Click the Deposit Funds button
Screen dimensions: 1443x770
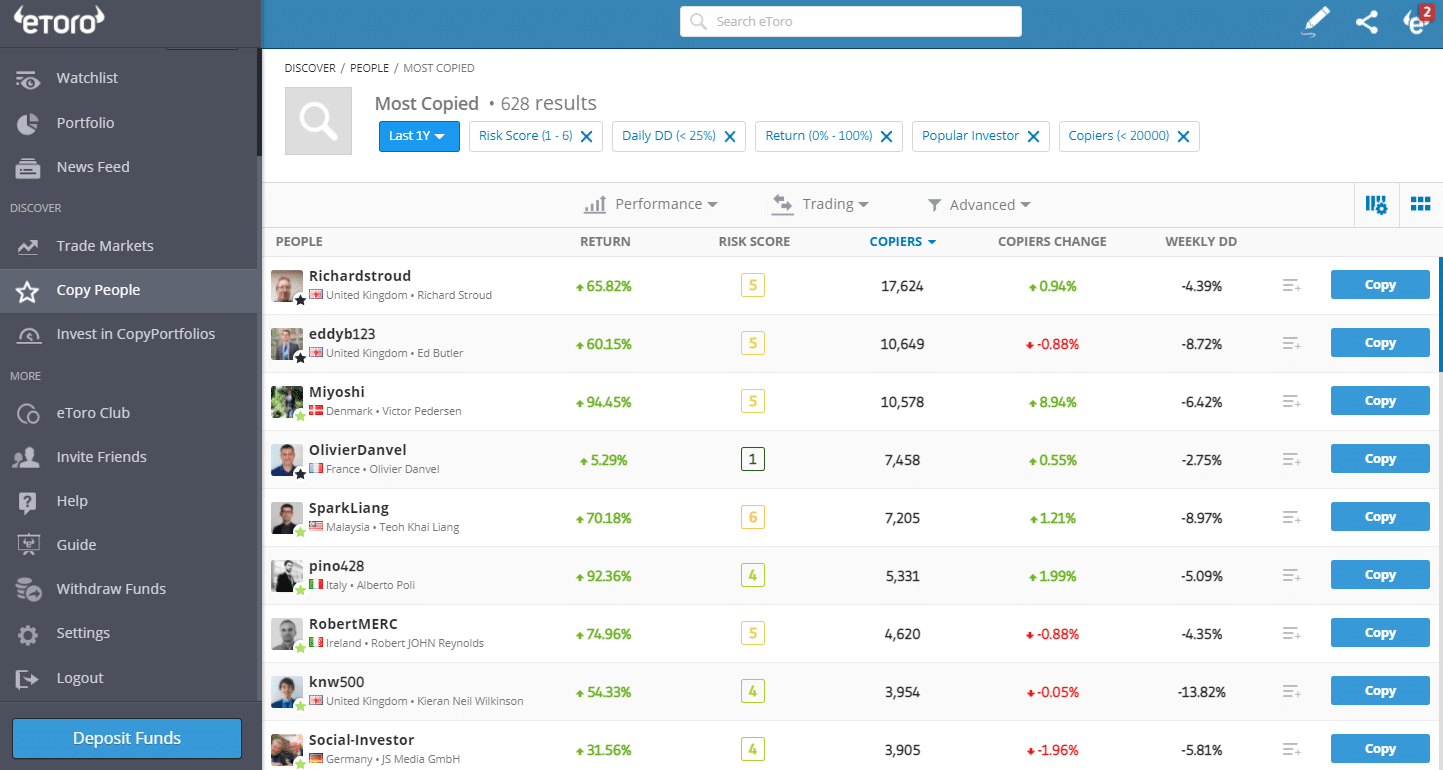pyautogui.click(x=126, y=738)
